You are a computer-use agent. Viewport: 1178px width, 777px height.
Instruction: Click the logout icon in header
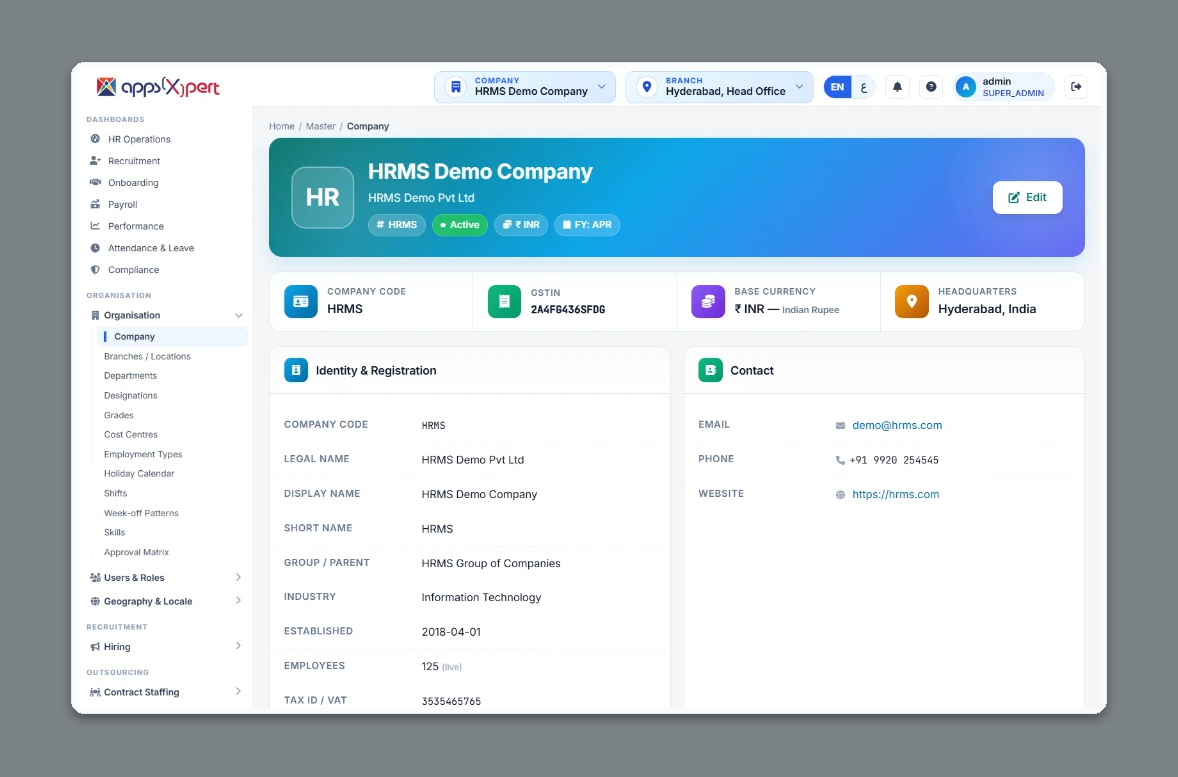click(x=1076, y=87)
